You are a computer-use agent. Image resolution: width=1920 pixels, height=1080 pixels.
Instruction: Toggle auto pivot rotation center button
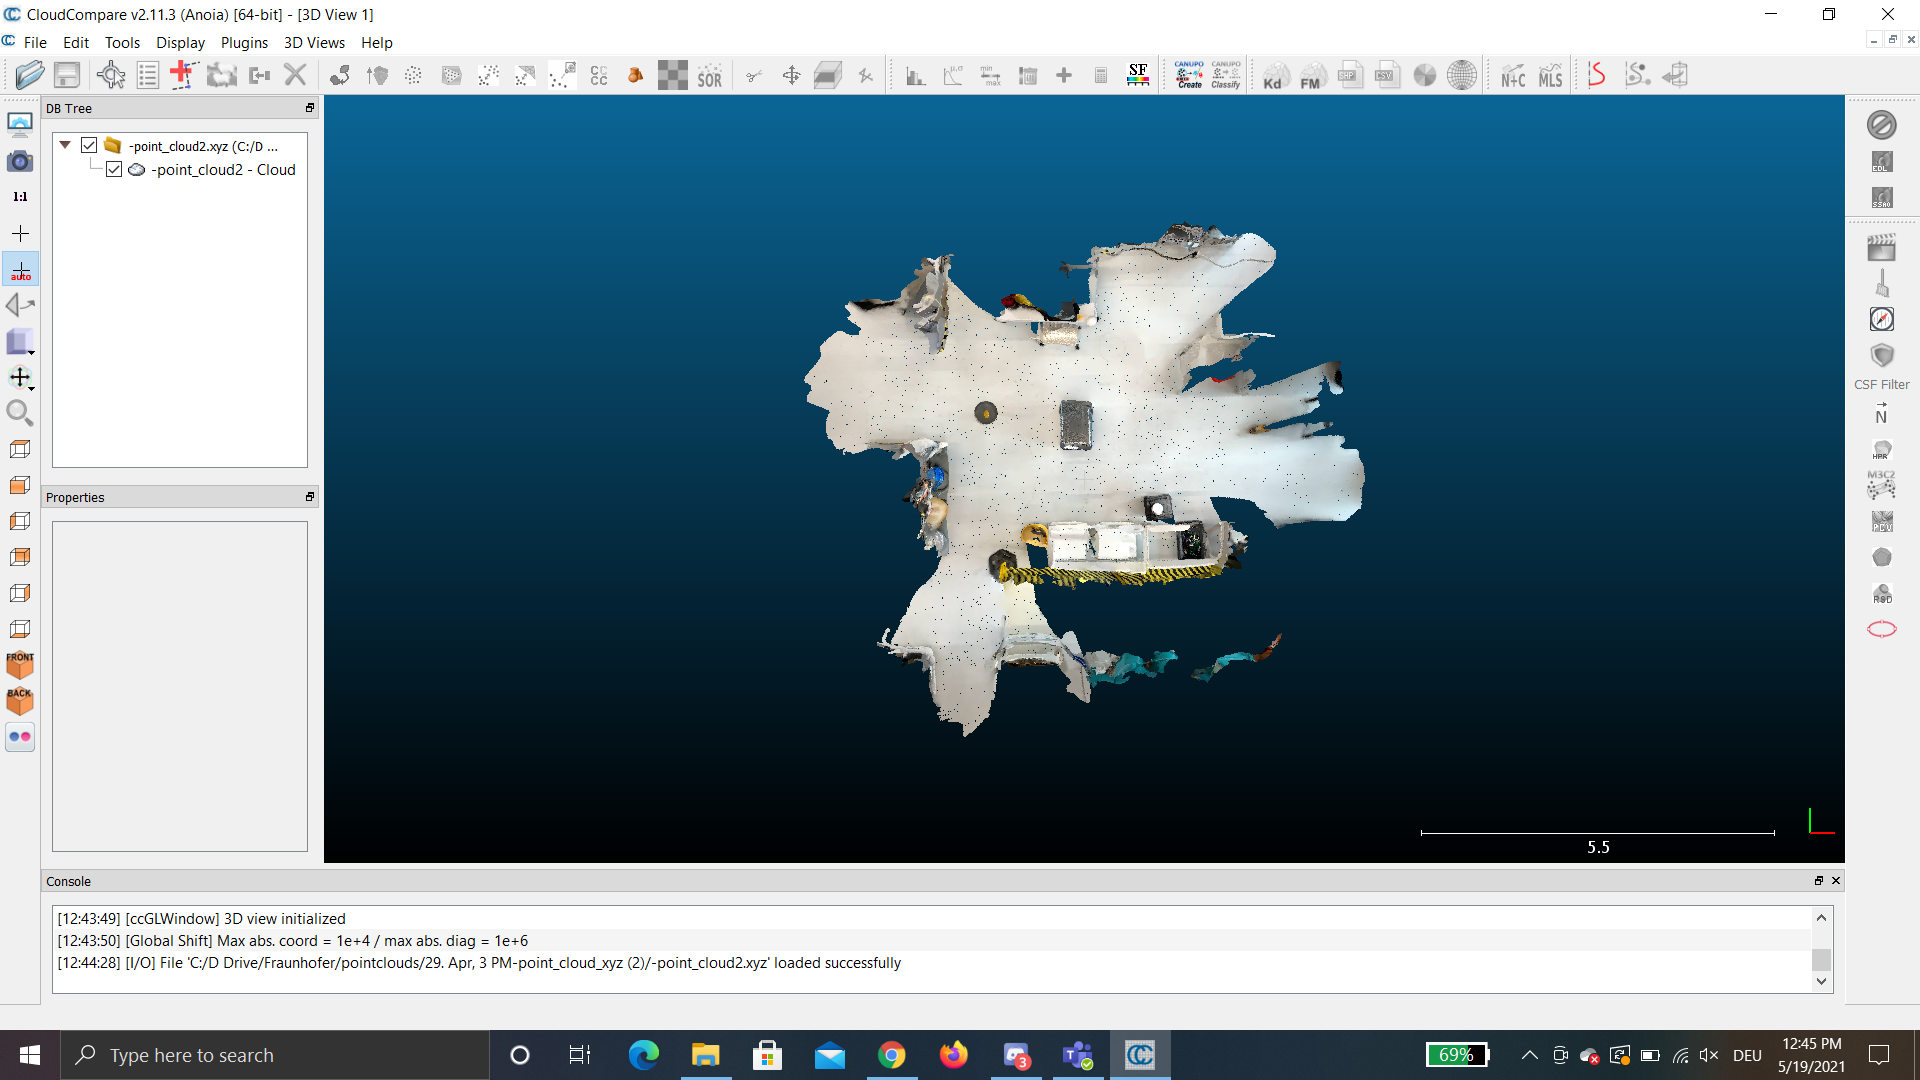20,270
